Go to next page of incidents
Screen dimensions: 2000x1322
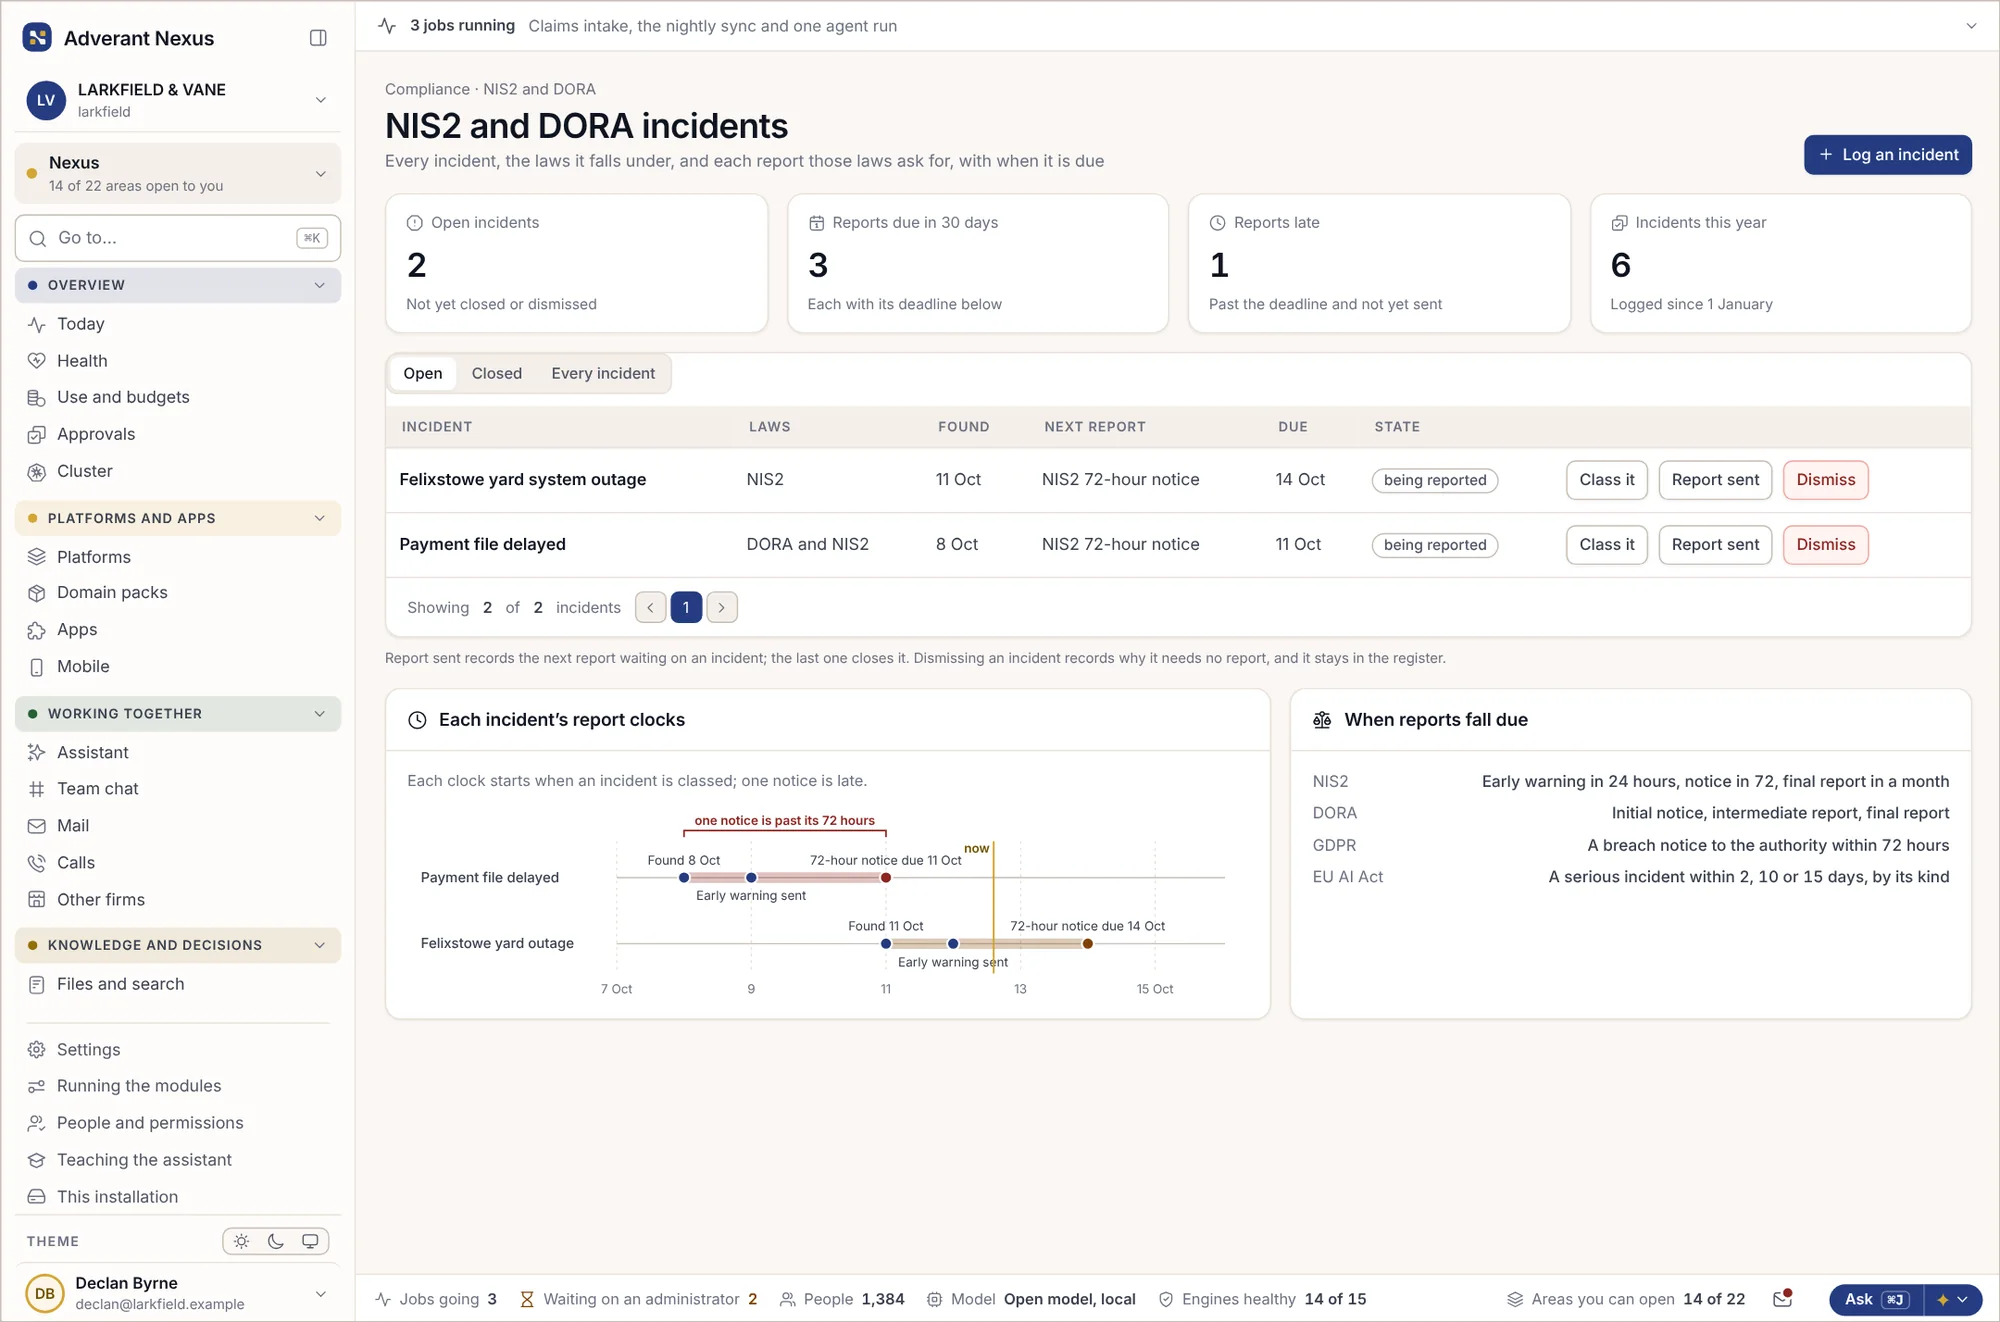pyautogui.click(x=722, y=607)
